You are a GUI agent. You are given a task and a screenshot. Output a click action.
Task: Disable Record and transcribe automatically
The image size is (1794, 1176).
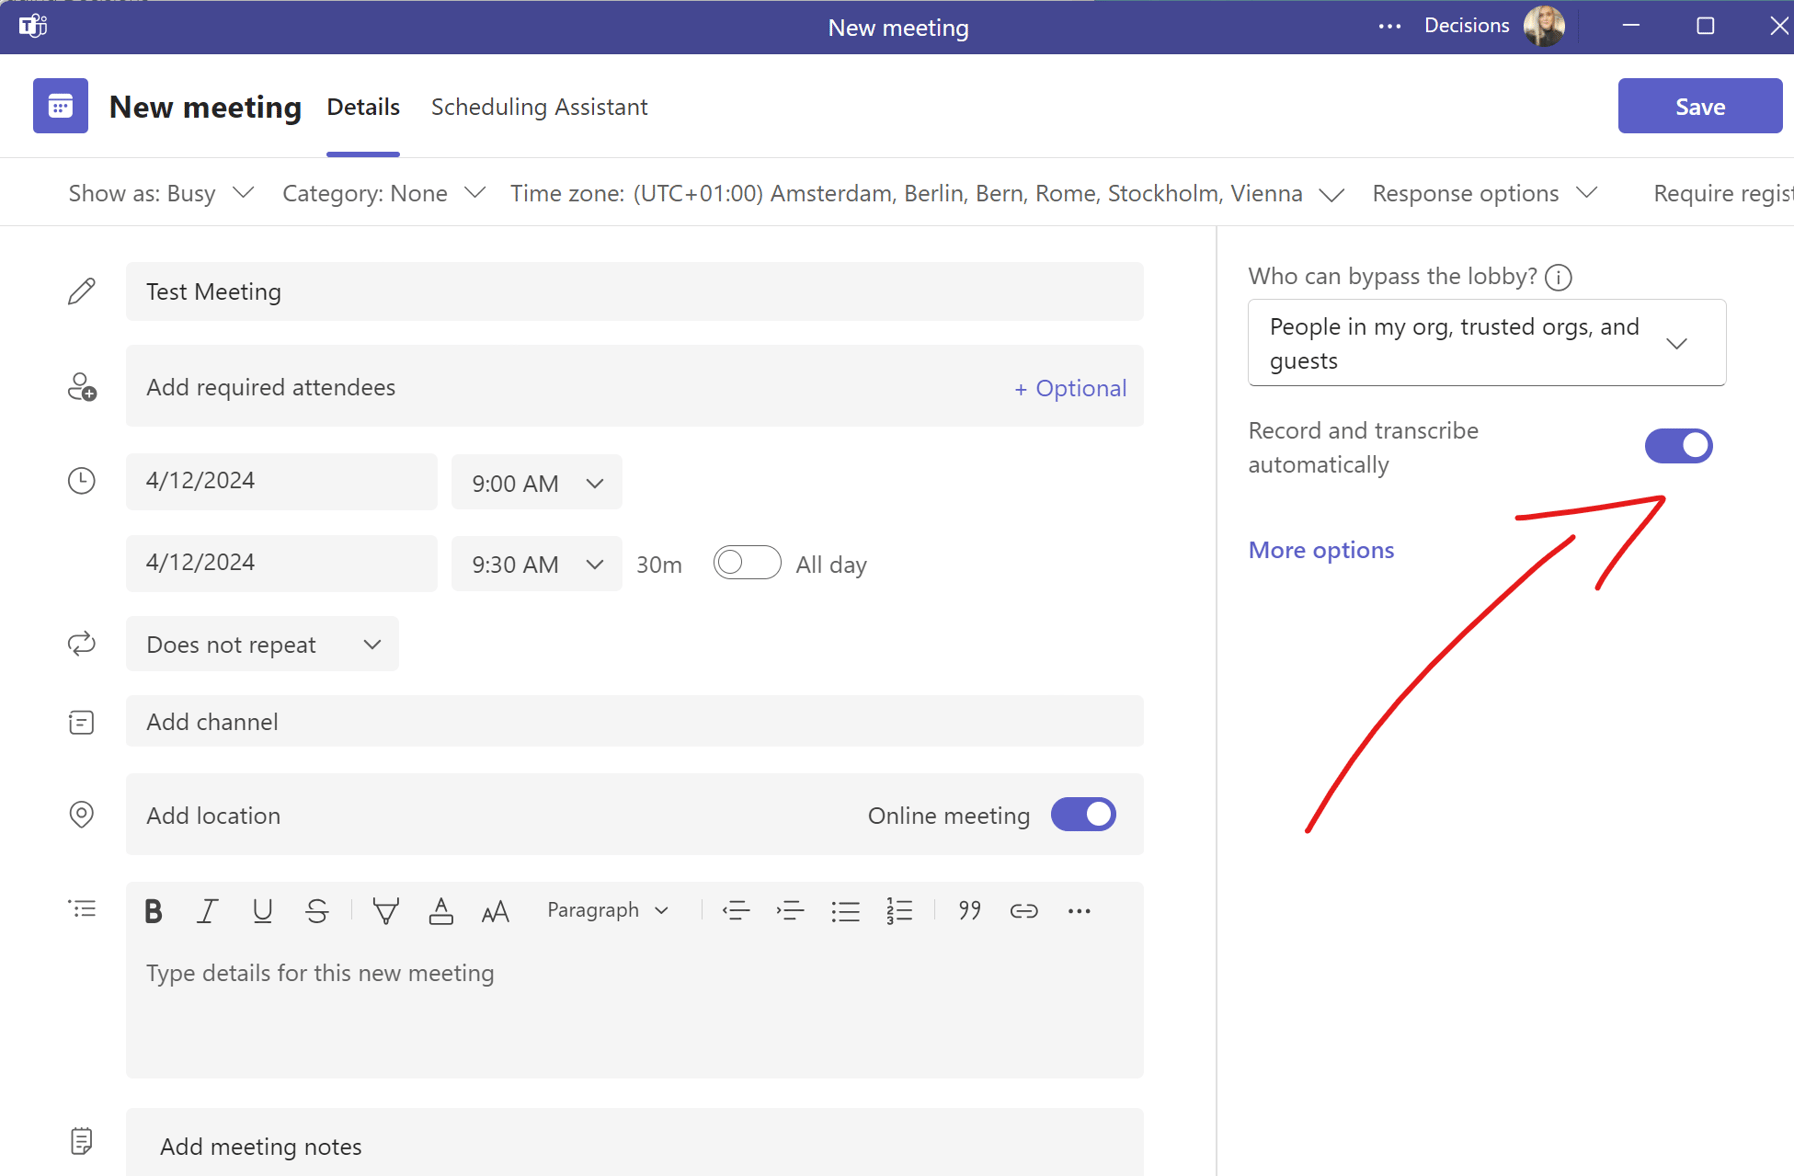tap(1677, 446)
